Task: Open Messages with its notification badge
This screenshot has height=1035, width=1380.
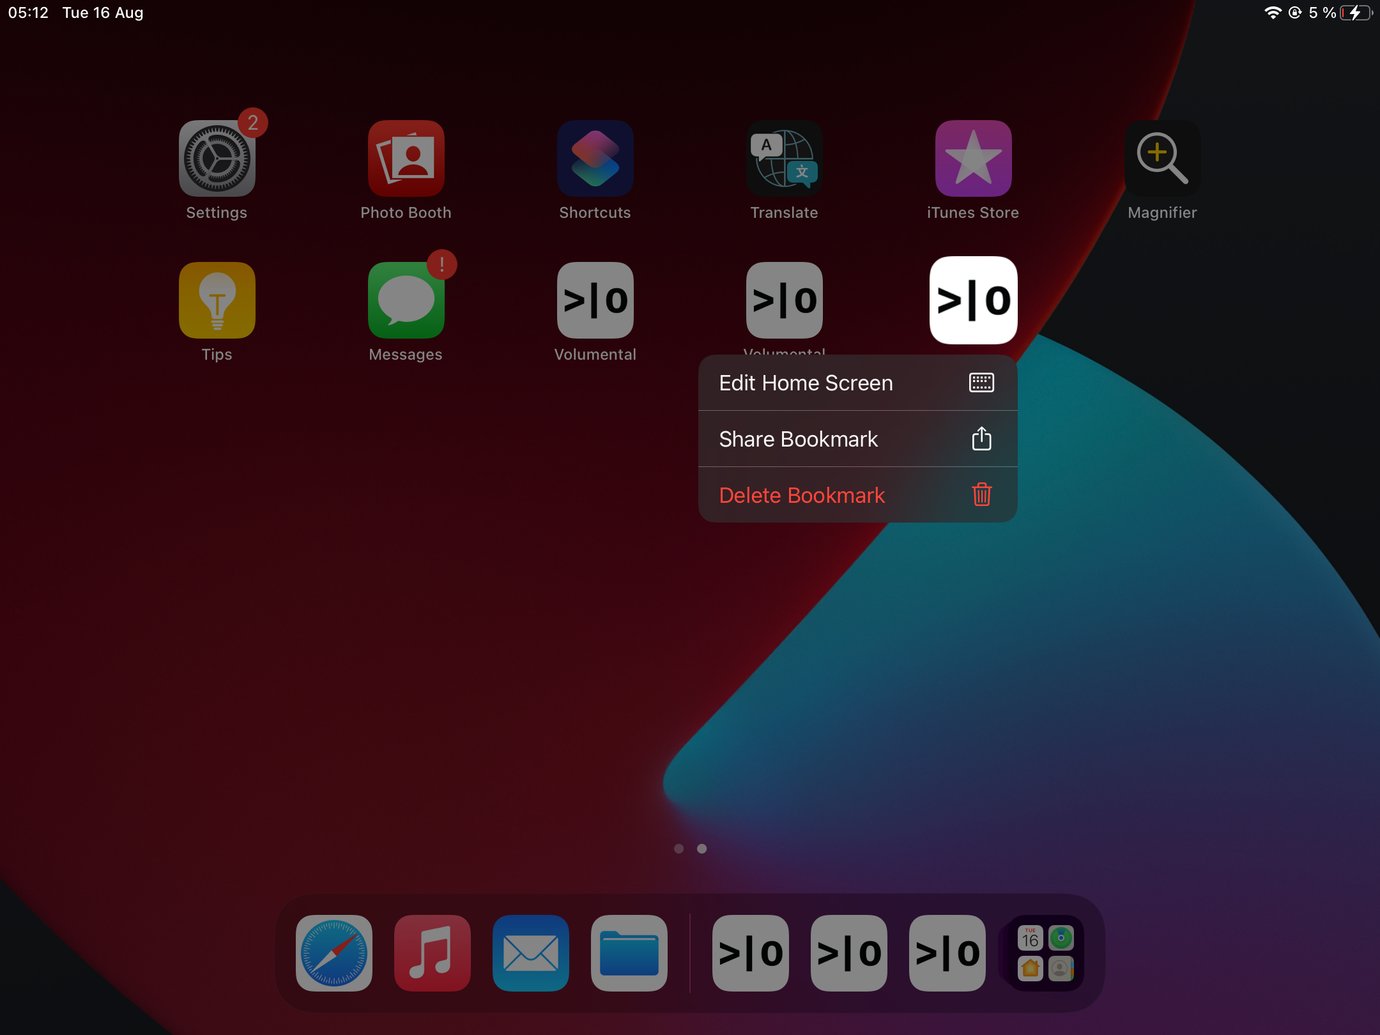Action: [405, 300]
